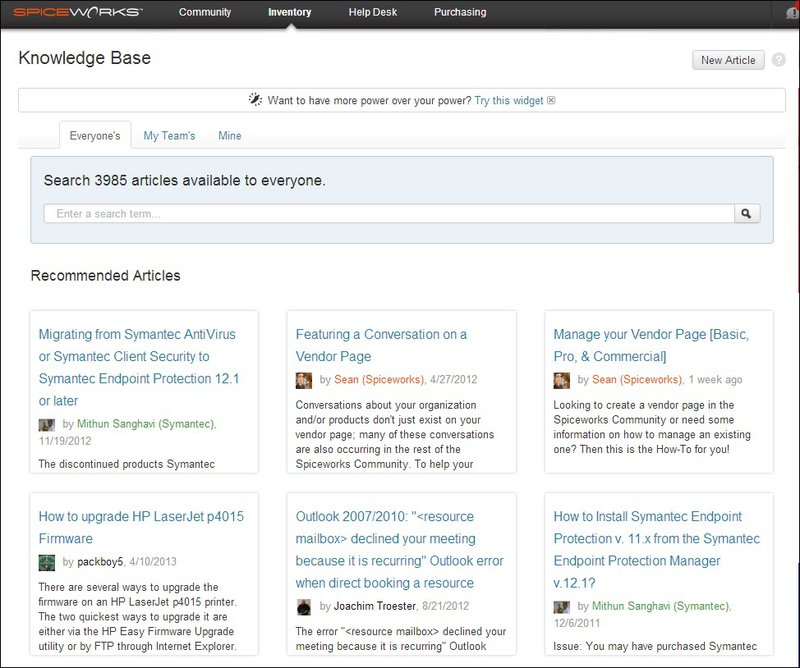The width and height of the screenshot is (800, 668).
Task: Open Migrating from Symantec AntiVirus article
Action: point(139,367)
